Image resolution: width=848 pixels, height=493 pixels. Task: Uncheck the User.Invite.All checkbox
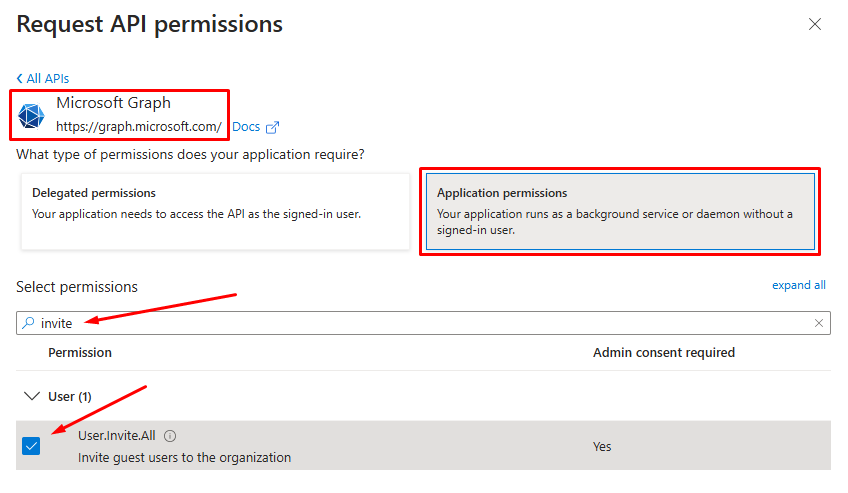pyautogui.click(x=31, y=447)
